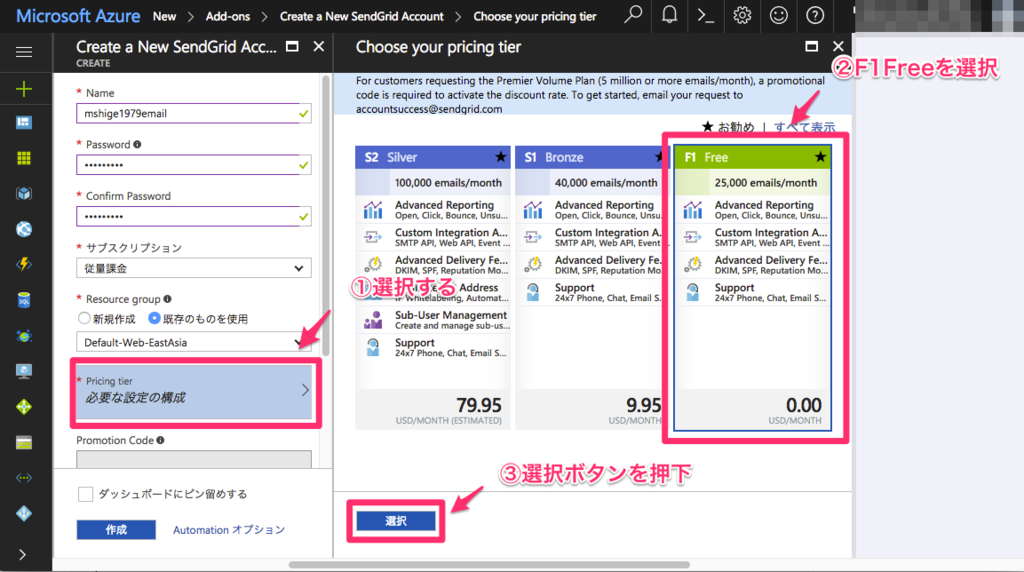Viewport: 1024px width, 572px height.
Task: Click the Password input field
Action: tap(193, 165)
